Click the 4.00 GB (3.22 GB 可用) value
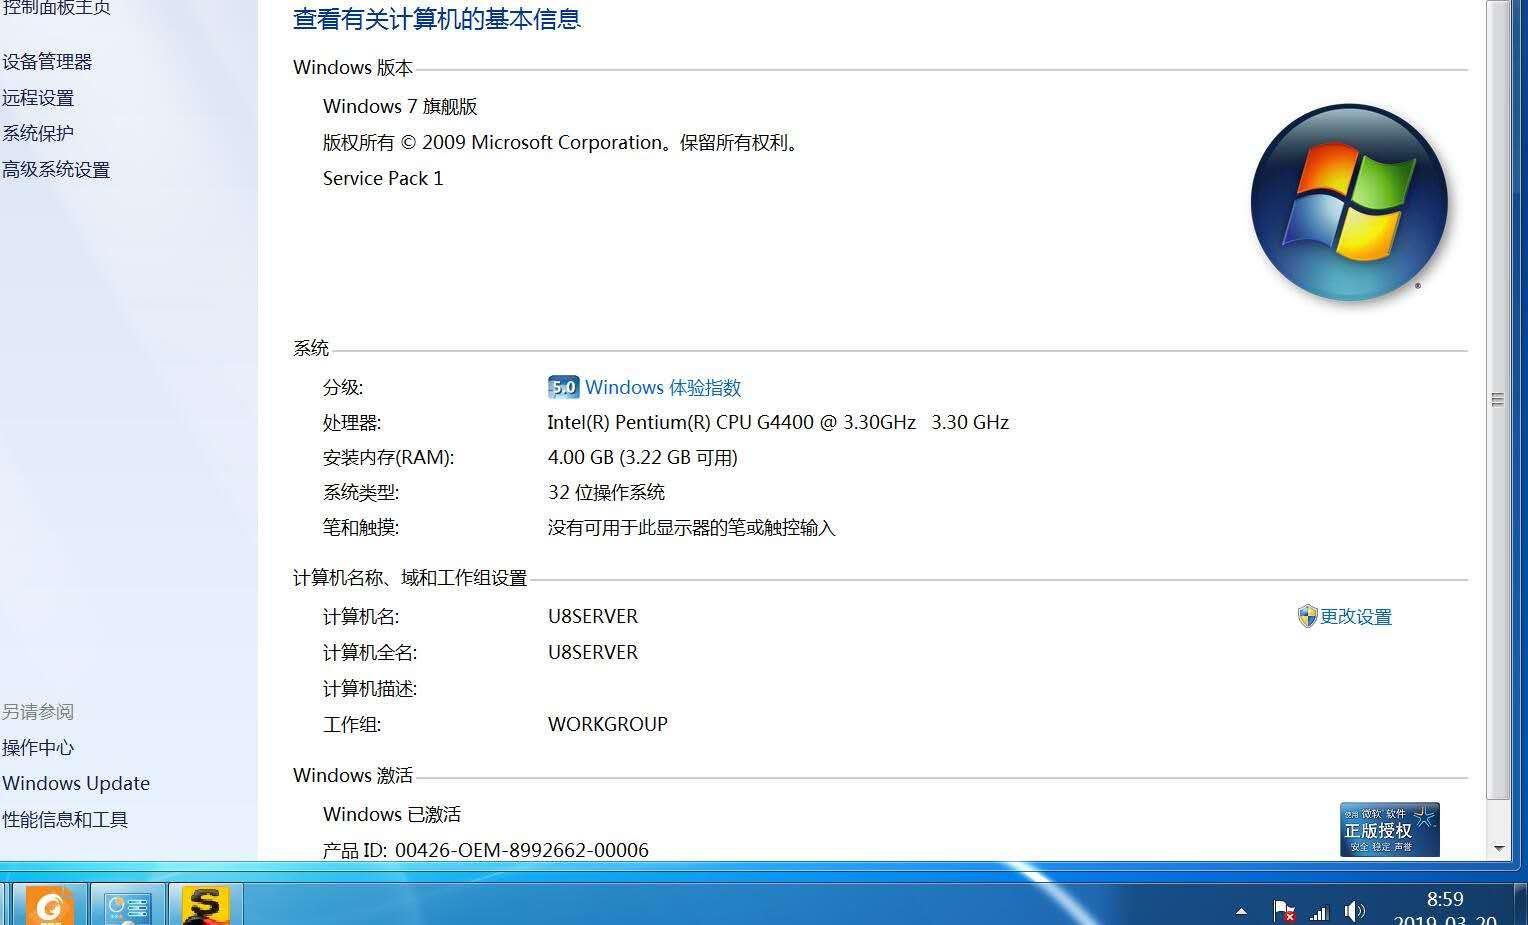 tap(643, 458)
